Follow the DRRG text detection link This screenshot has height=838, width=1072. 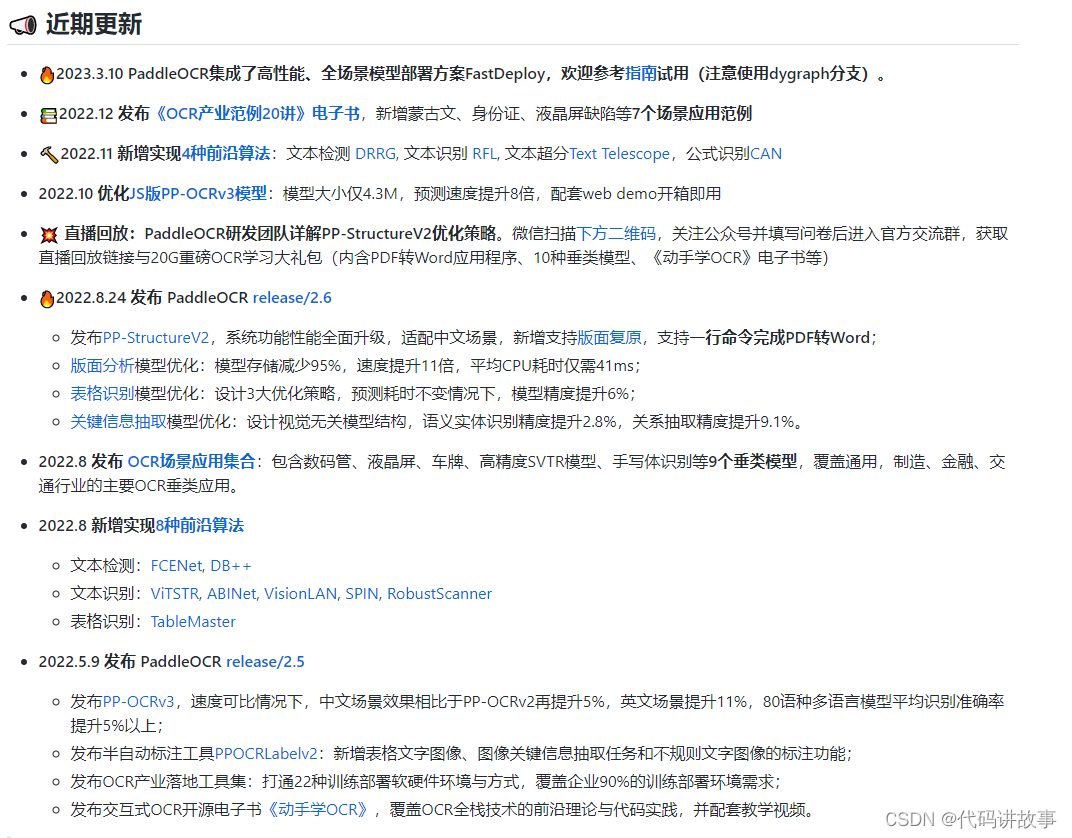[375, 154]
